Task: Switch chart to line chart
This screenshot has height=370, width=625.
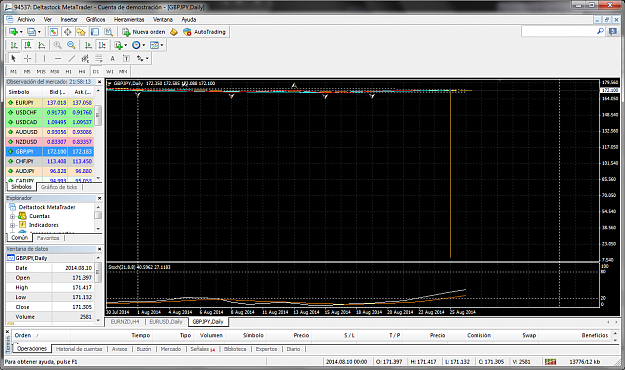Action: tap(41, 45)
